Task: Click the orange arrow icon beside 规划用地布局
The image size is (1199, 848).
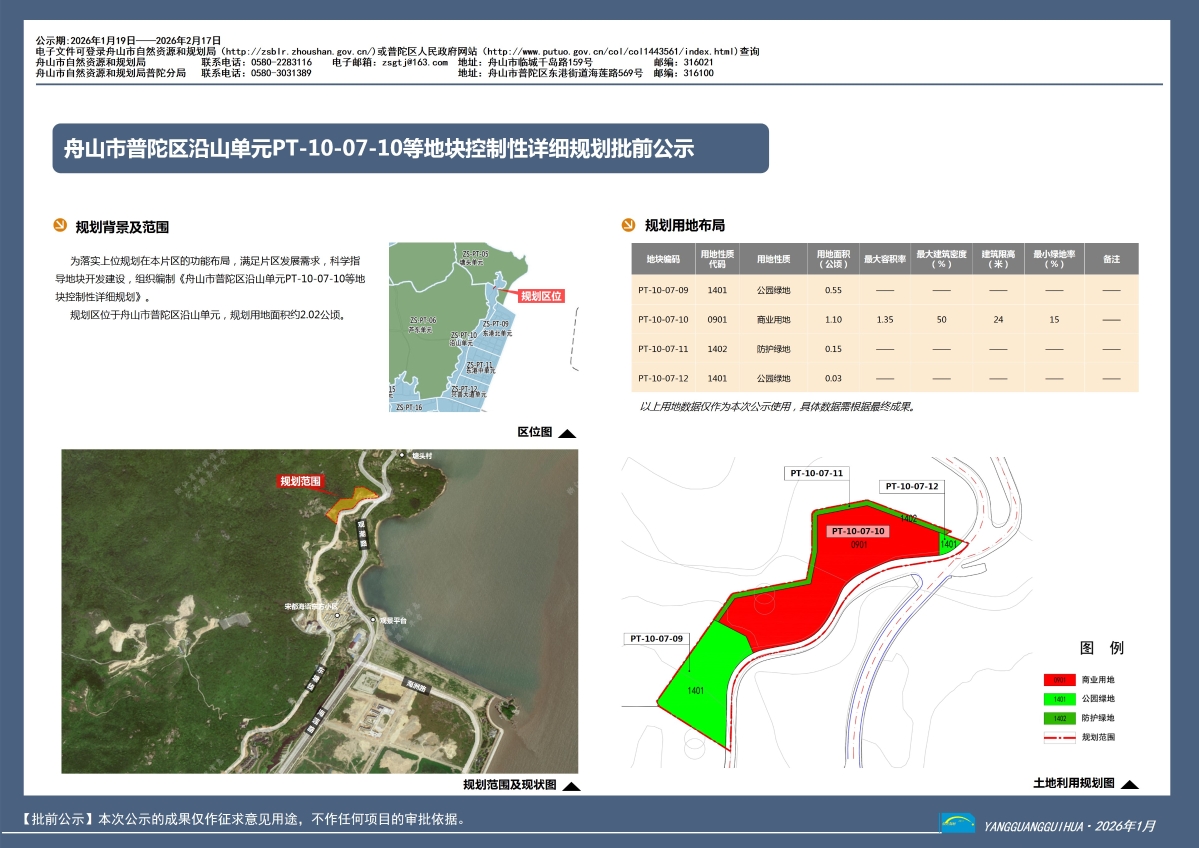Action: (628, 225)
